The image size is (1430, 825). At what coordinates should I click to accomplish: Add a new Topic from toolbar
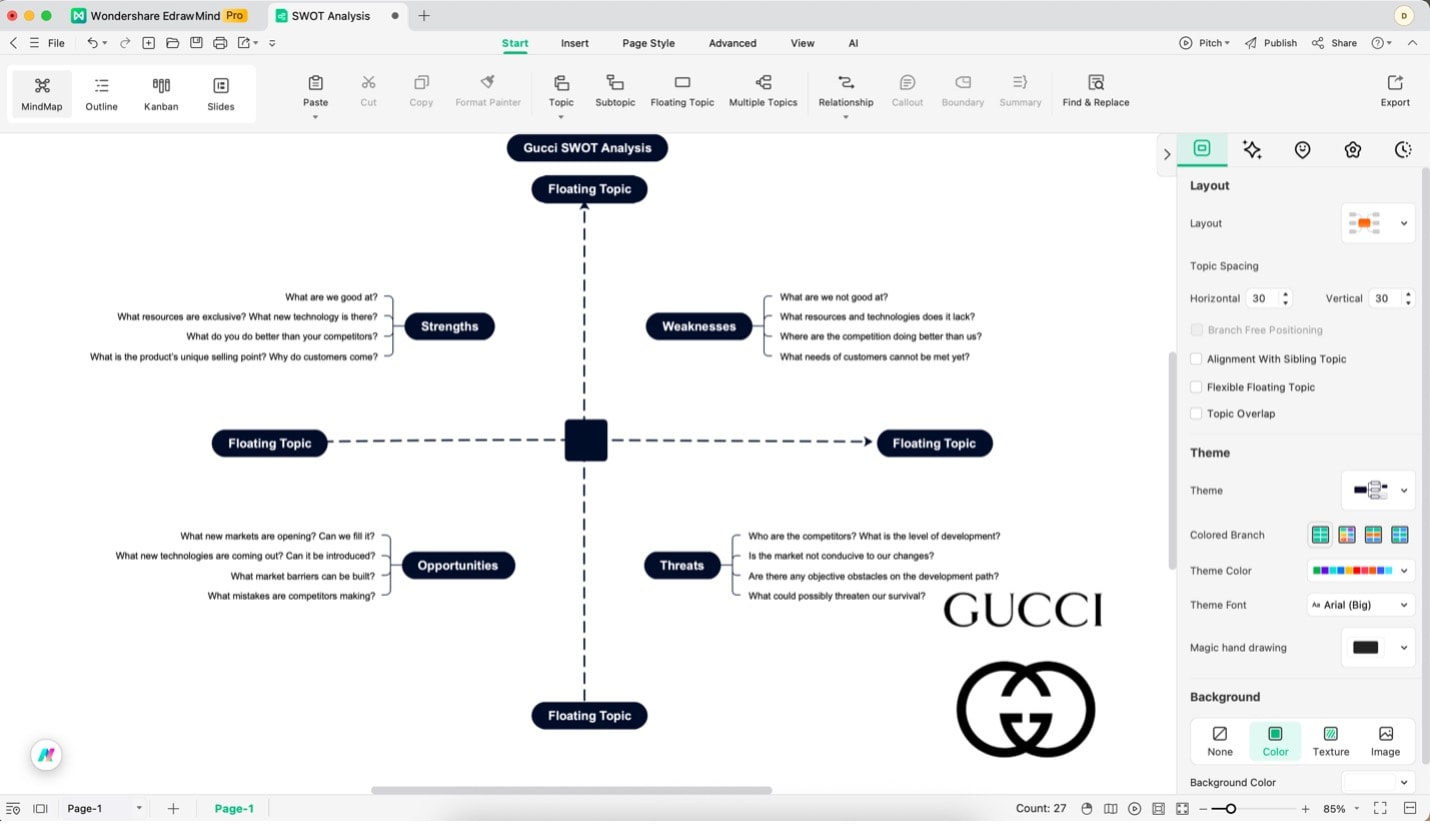(x=561, y=90)
